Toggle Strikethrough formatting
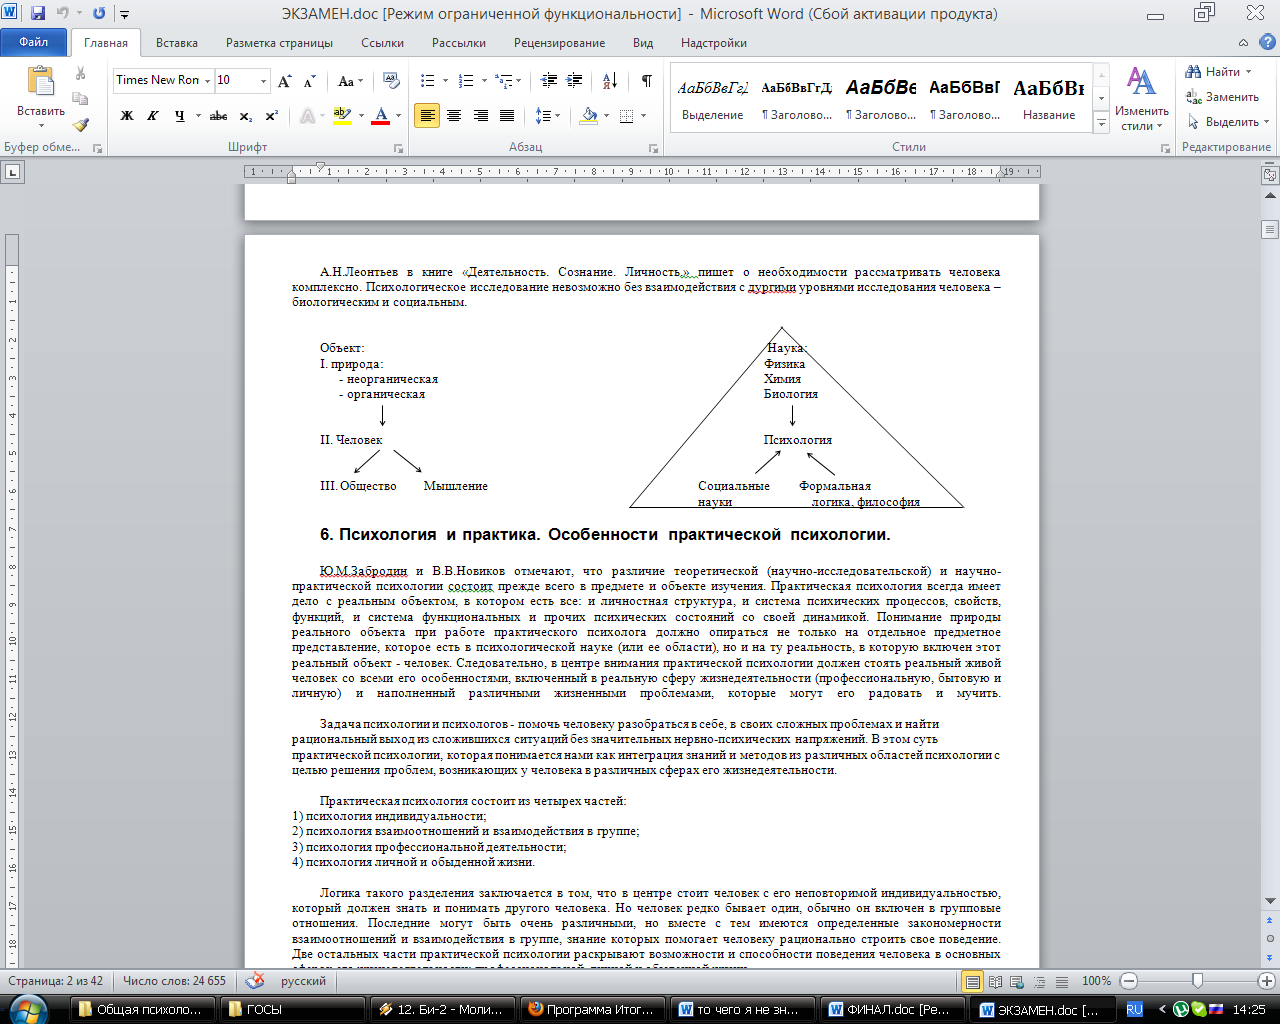Screen dimensions: 1280x1024 [x=219, y=116]
